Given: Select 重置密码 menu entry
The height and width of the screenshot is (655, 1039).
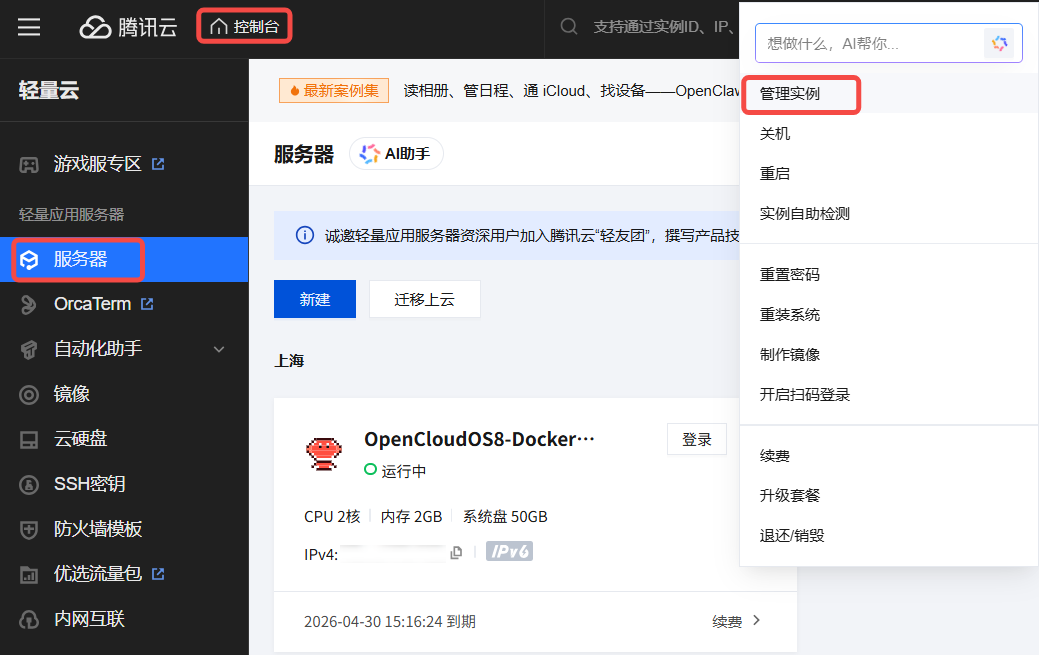Looking at the screenshot, I should click(x=790, y=275).
